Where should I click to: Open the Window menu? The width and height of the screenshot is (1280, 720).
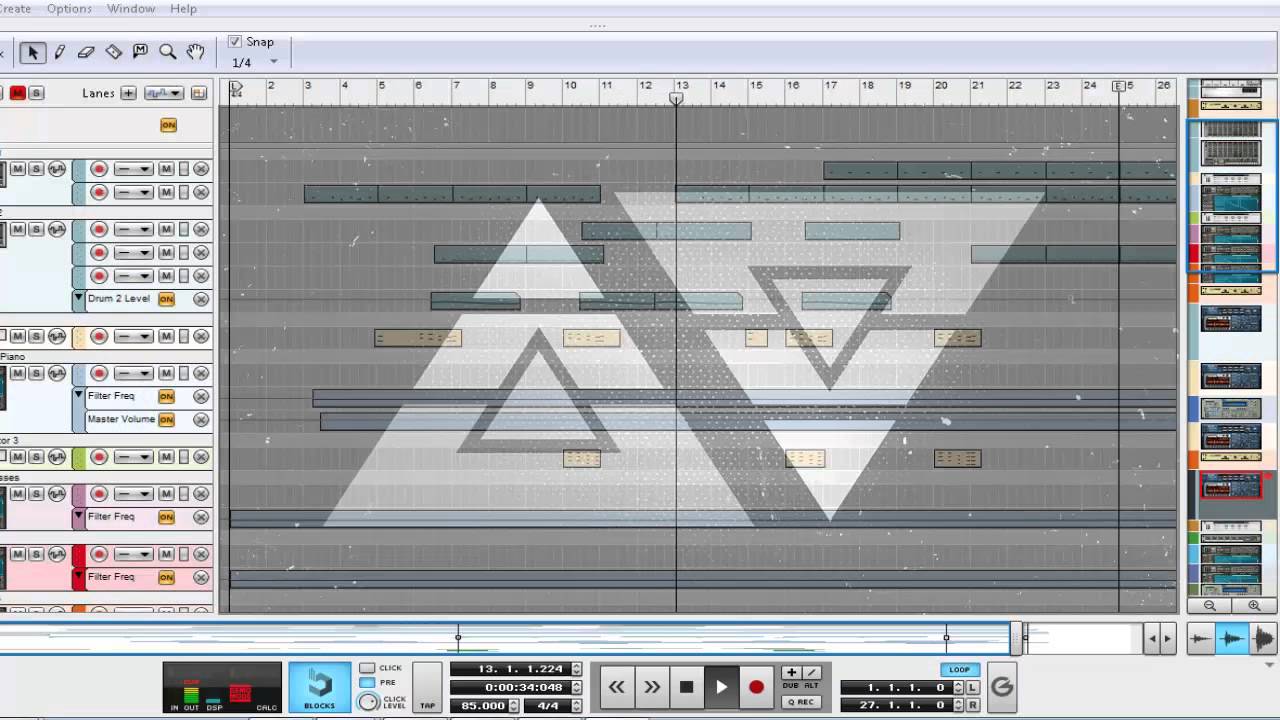pos(131,9)
